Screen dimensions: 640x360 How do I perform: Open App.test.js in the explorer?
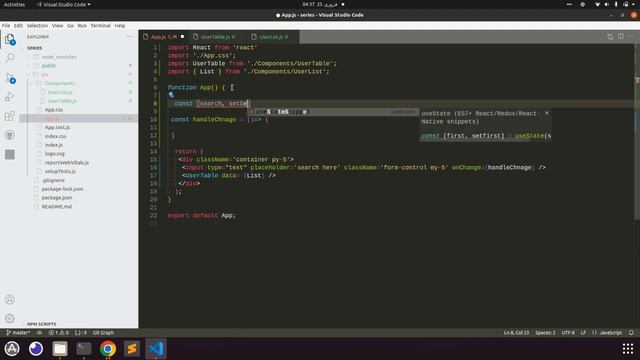(57, 127)
